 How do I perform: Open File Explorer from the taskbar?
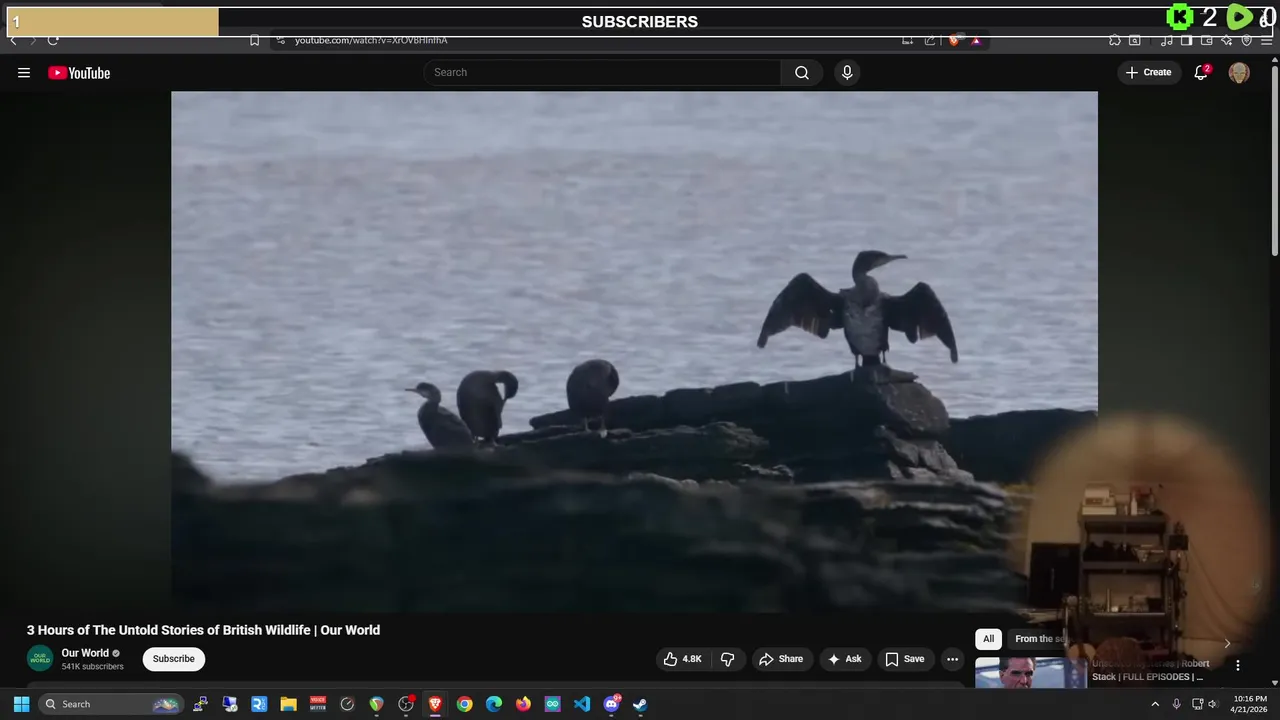pyautogui.click(x=288, y=704)
